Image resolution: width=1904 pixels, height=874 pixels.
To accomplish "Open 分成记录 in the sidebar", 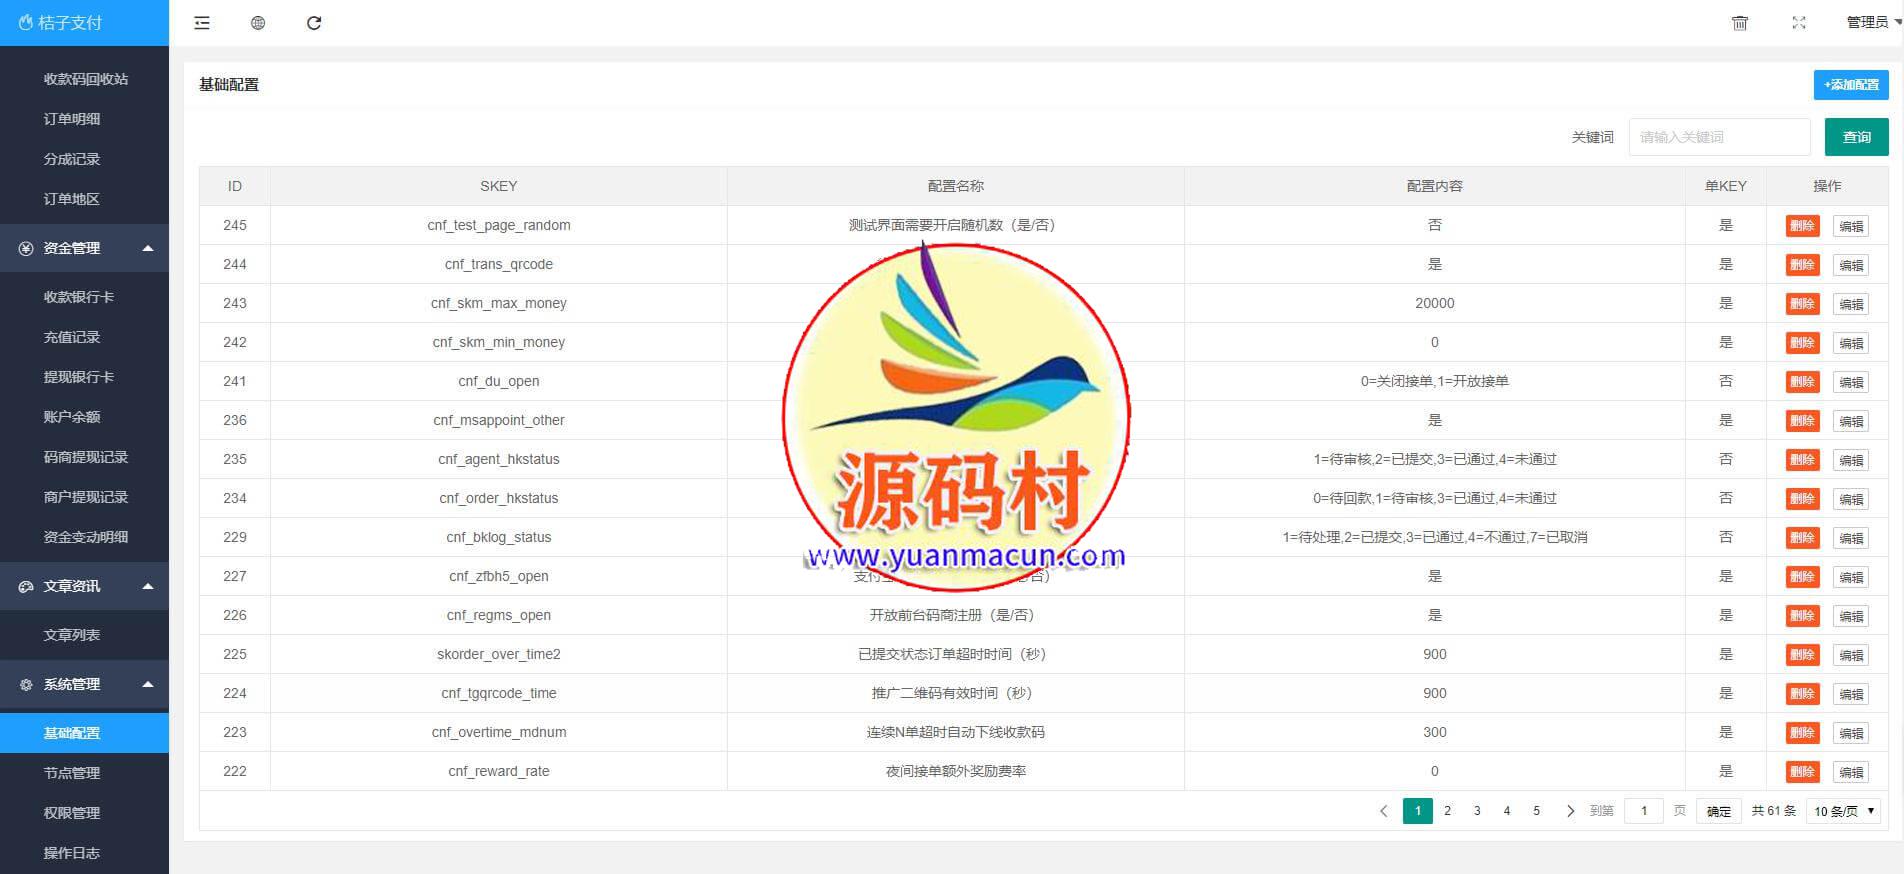I will click(x=71, y=159).
